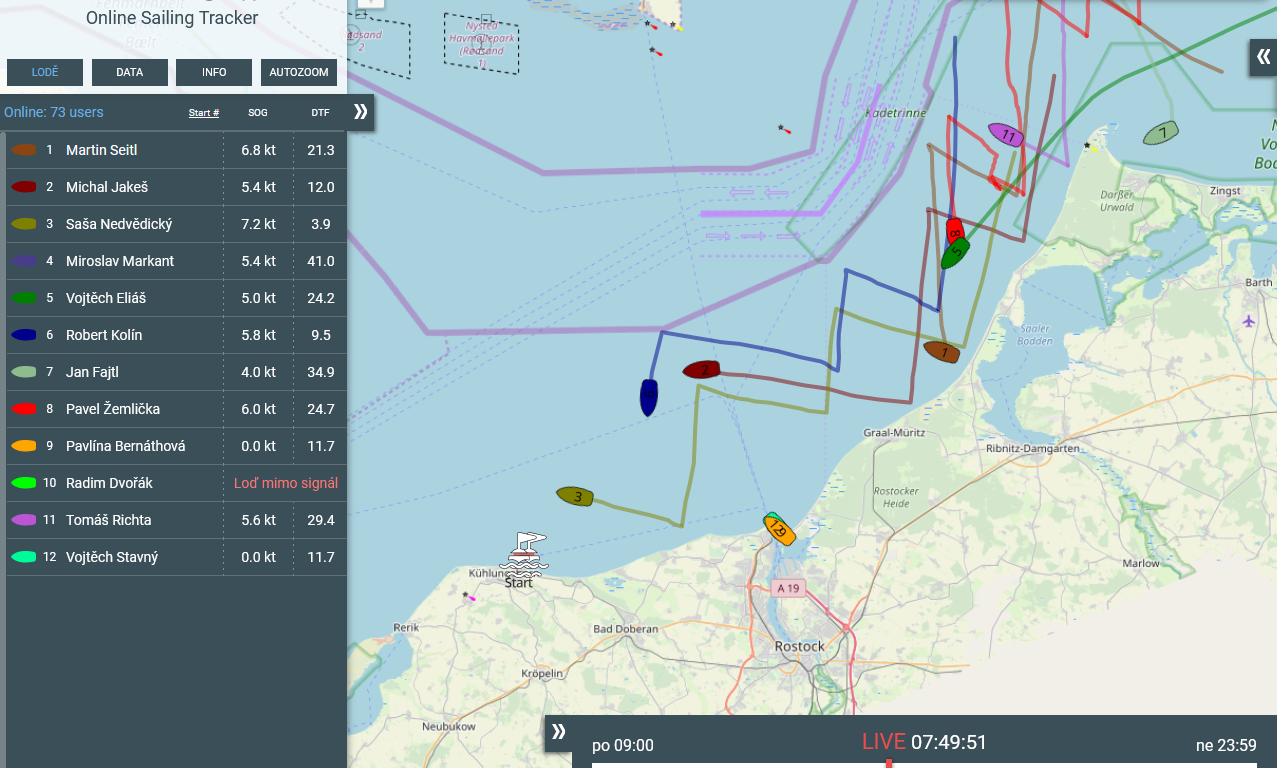Enable AUTOZOOM
1277x768 pixels.
pyautogui.click(x=299, y=72)
